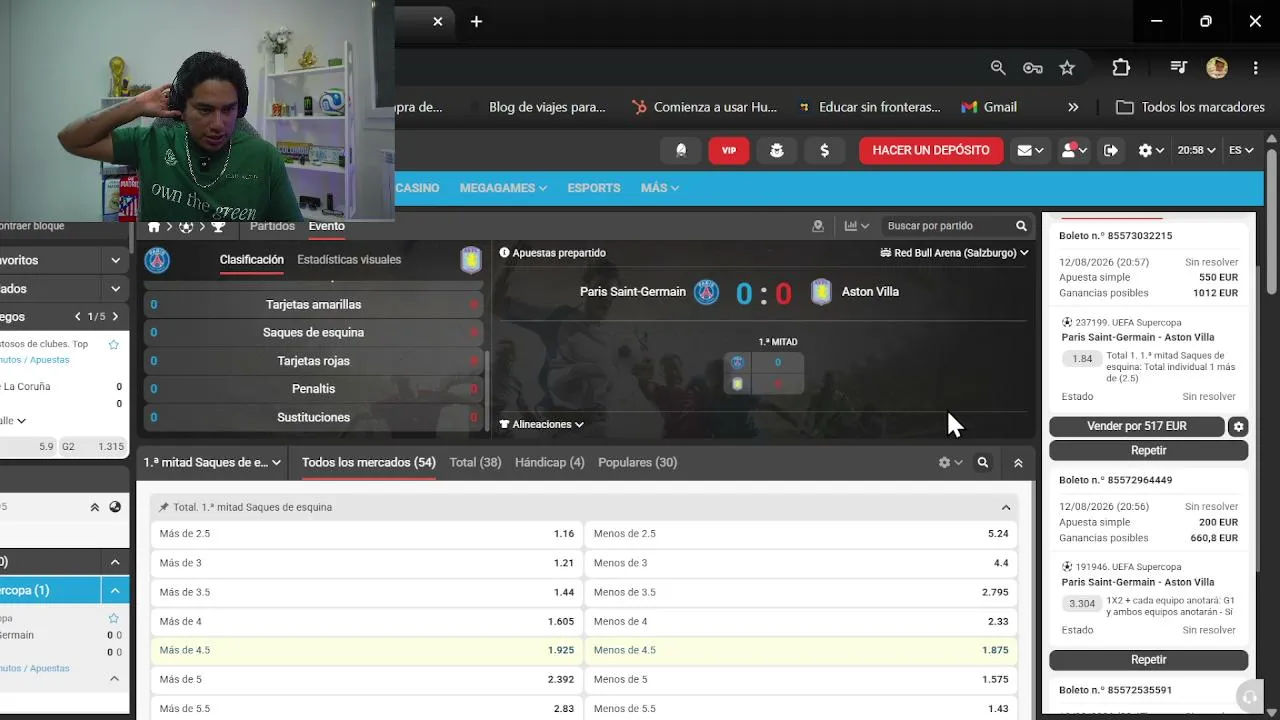Viewport: 1280px width, 720px height.
Task: Open the red VIP badge
Action: point(729,150)
